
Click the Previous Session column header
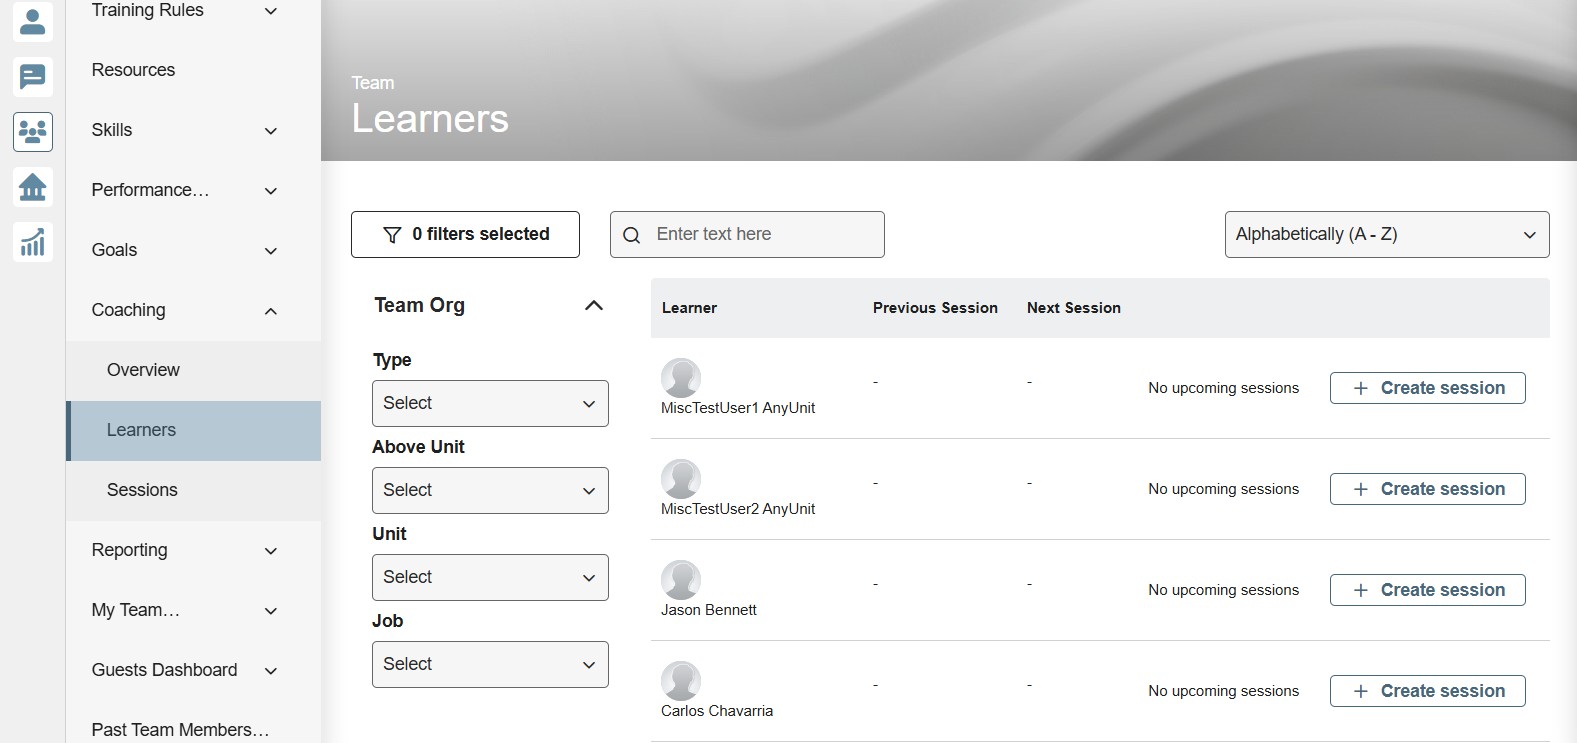click(x=935, y=308)
